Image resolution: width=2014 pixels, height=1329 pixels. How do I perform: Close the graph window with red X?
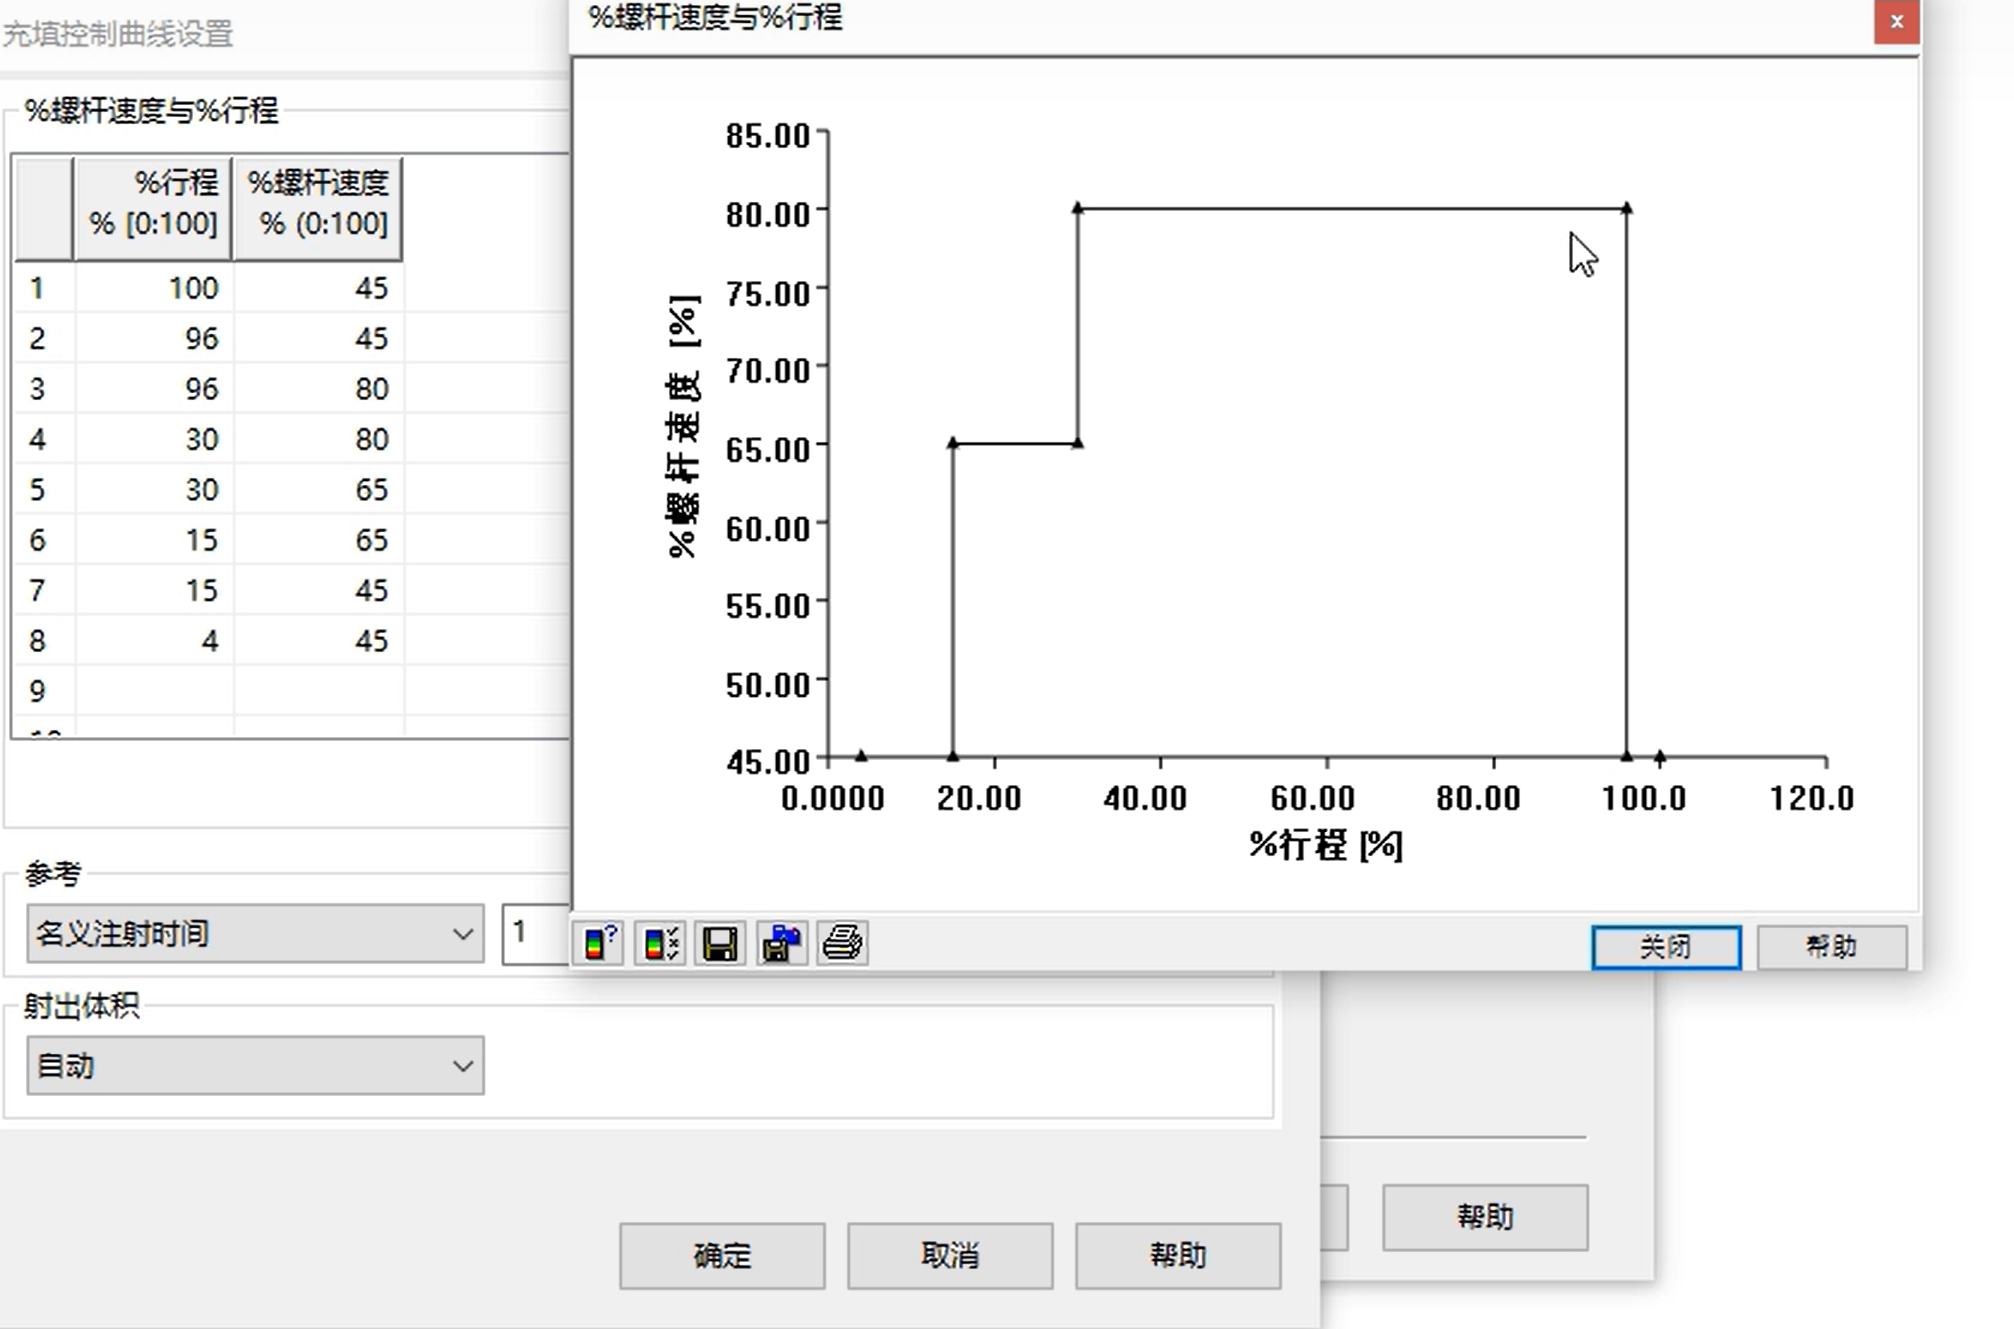[1895, 22]
